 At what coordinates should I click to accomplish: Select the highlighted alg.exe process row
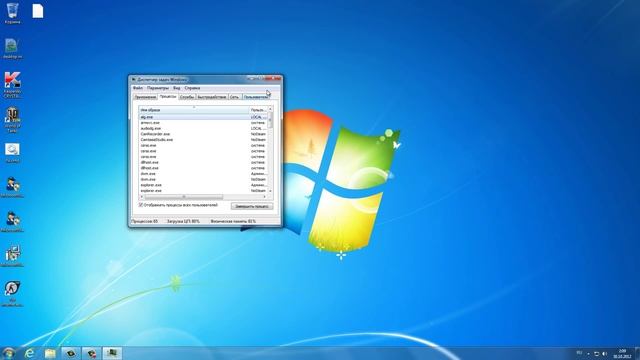tap(203, 117)
